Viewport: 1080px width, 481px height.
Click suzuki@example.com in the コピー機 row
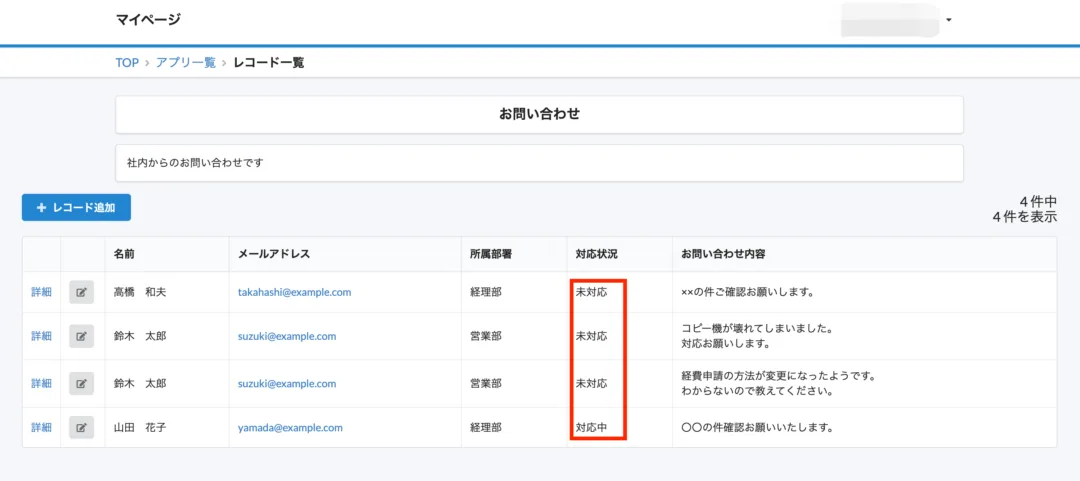coord(287,336)
